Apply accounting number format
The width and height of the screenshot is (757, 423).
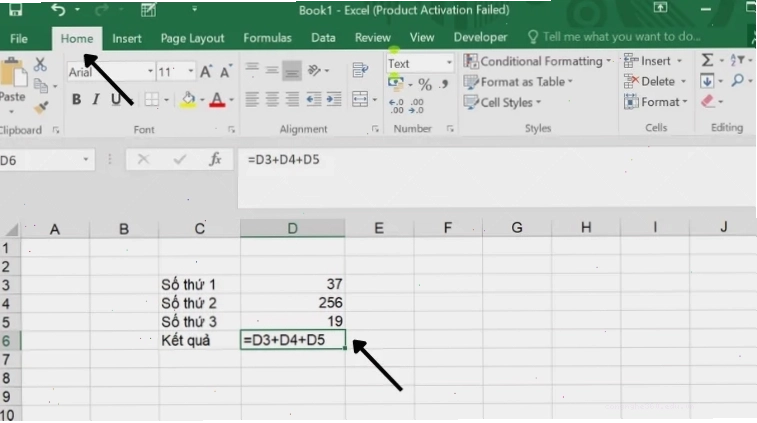(x=395, y=84)
